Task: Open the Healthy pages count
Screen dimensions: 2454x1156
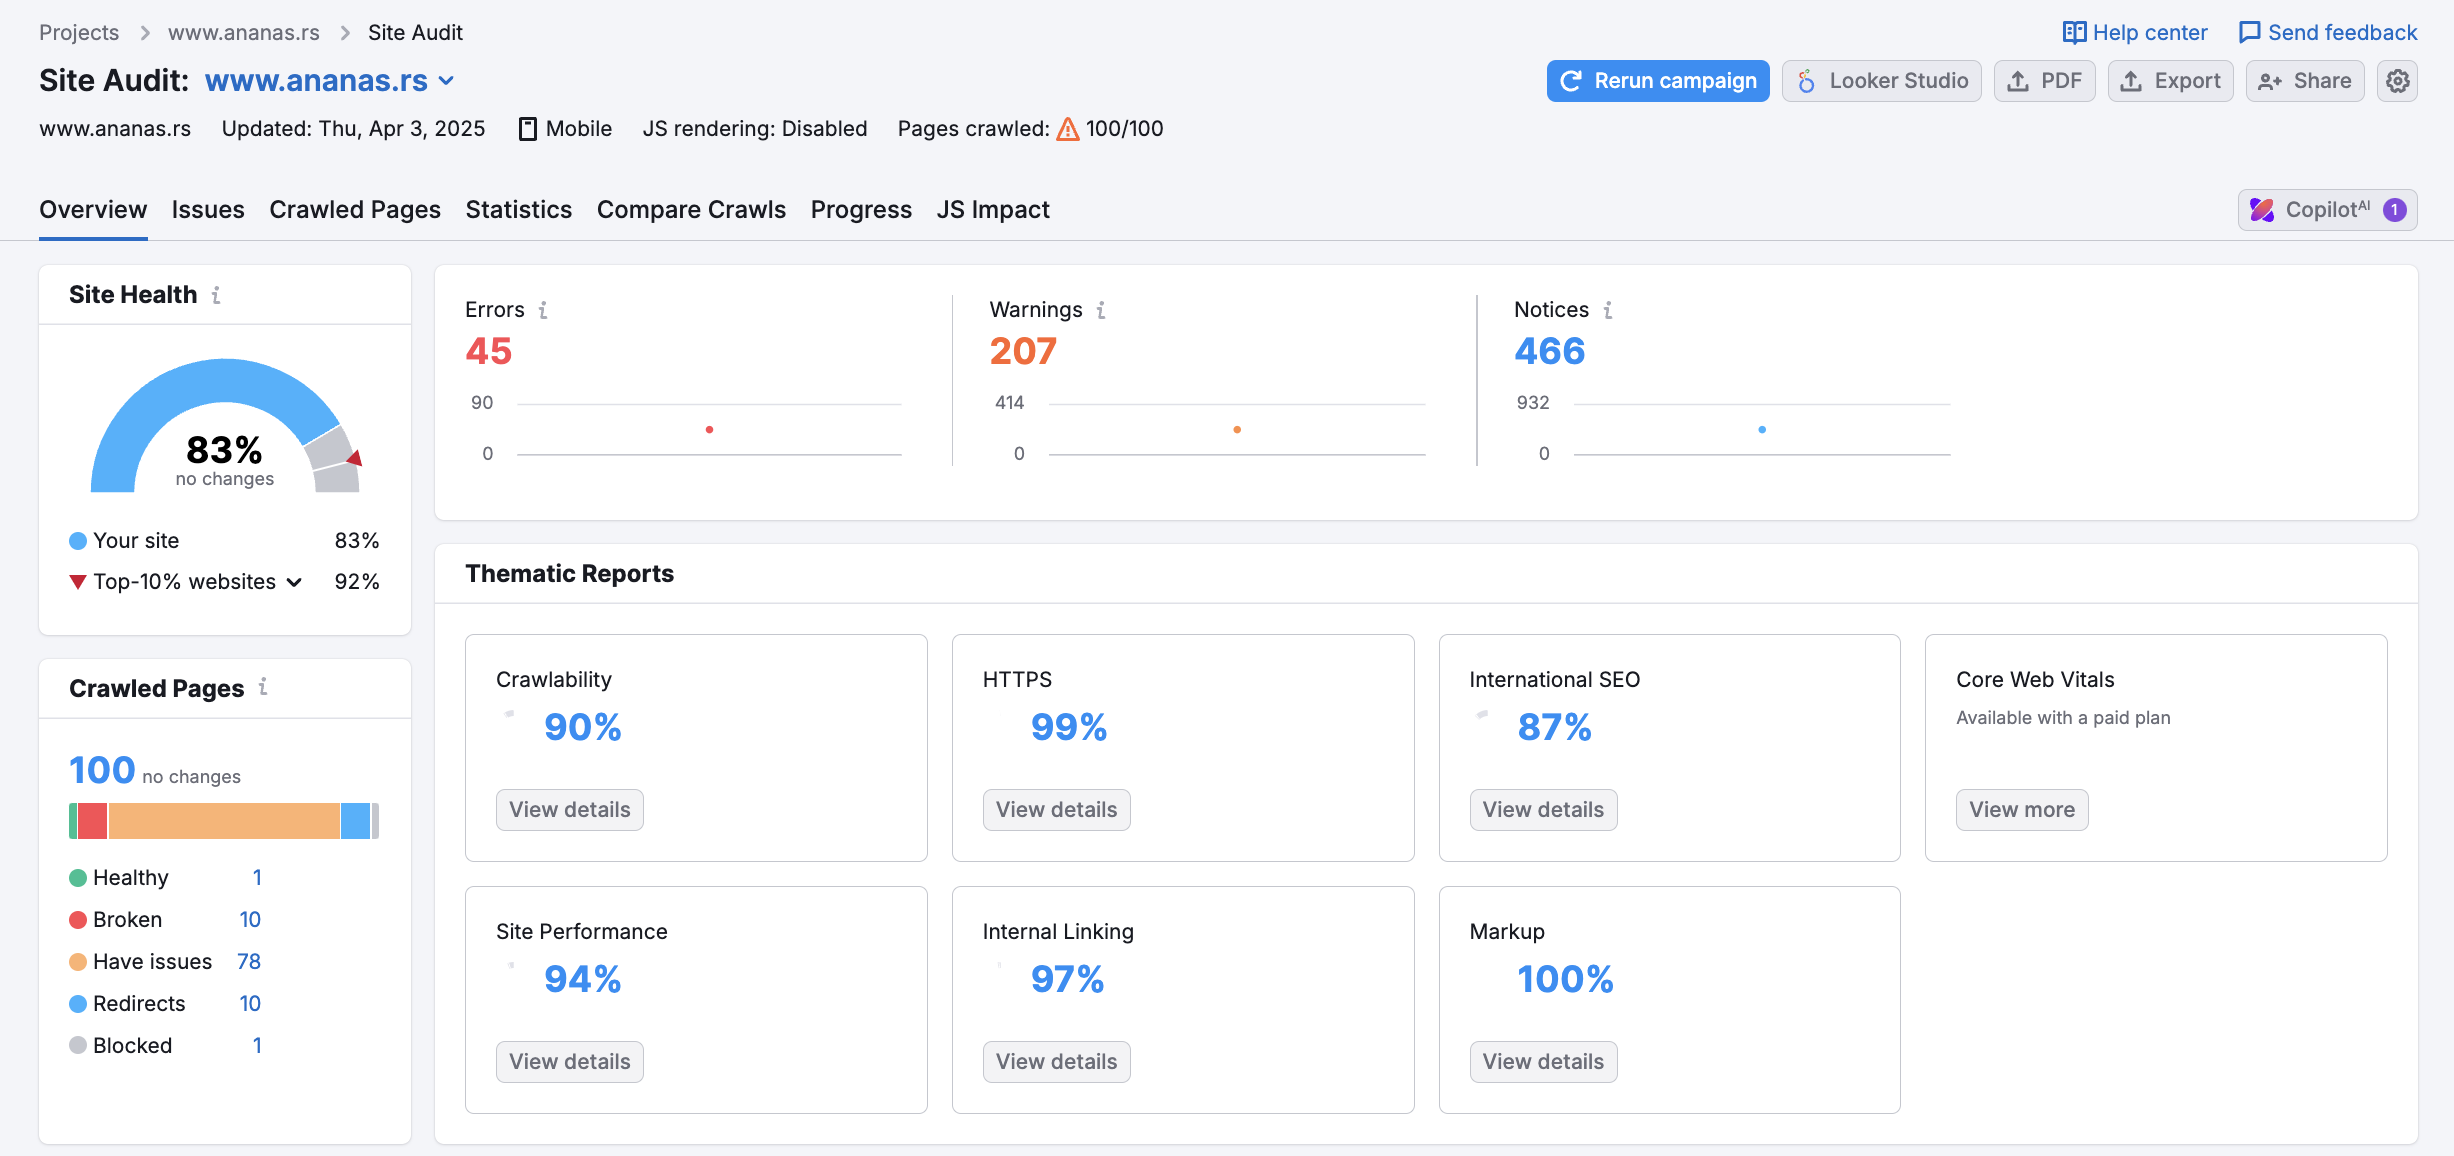Action: click(x=257, y=878)
